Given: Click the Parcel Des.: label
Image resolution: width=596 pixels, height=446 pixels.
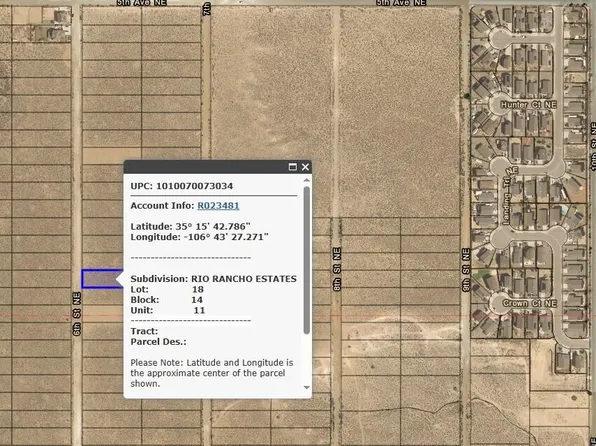Looking at the screenshot, I should click(159, 342).
